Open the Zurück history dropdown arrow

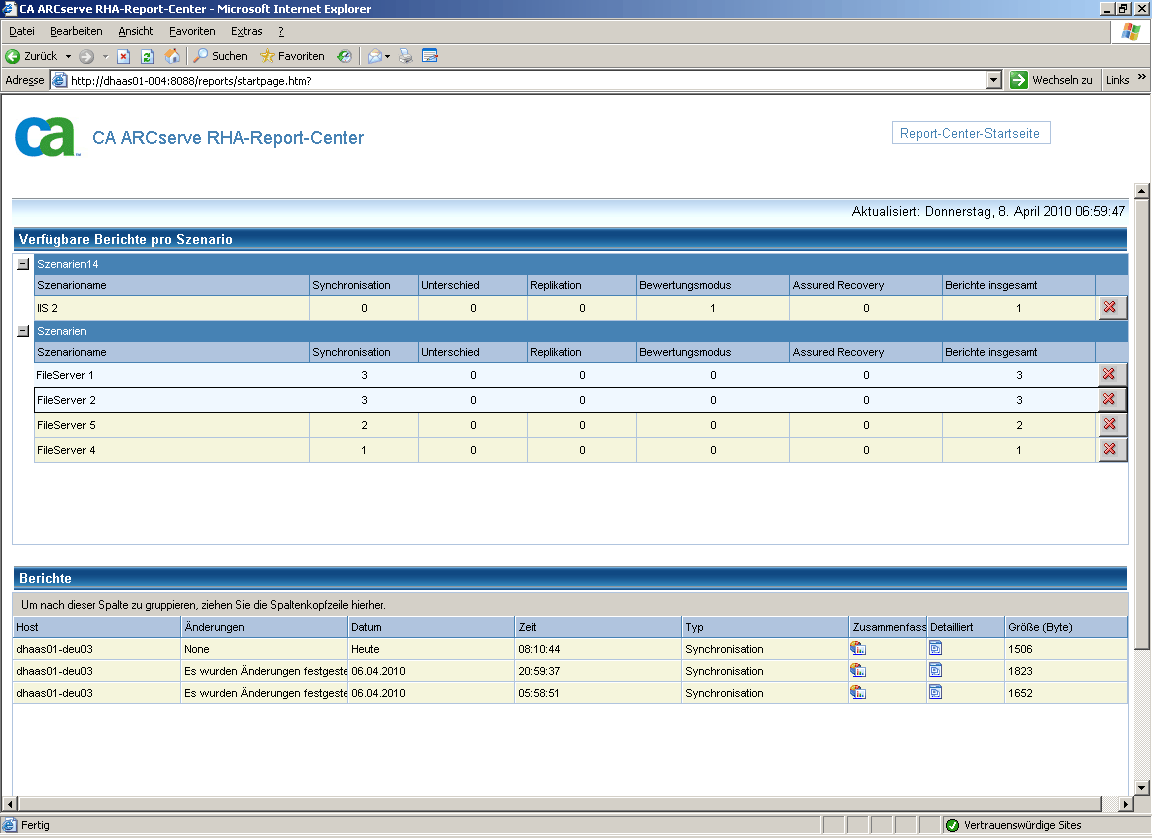click(68, 56)
